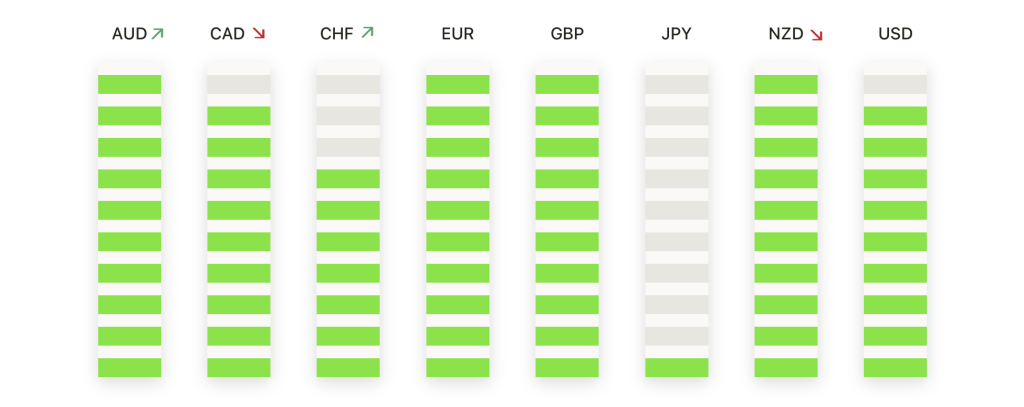Viewport: 1024px width, 407px height.
Task: Select the GBP currency label
Action: pyautogui.click(x=567, y=34)
